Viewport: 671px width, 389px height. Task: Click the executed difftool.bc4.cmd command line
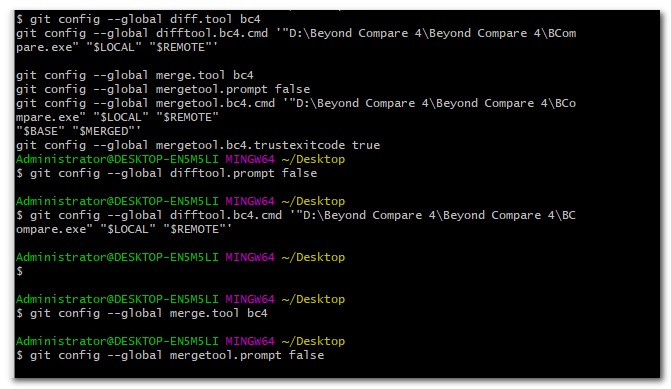(296, 215)
